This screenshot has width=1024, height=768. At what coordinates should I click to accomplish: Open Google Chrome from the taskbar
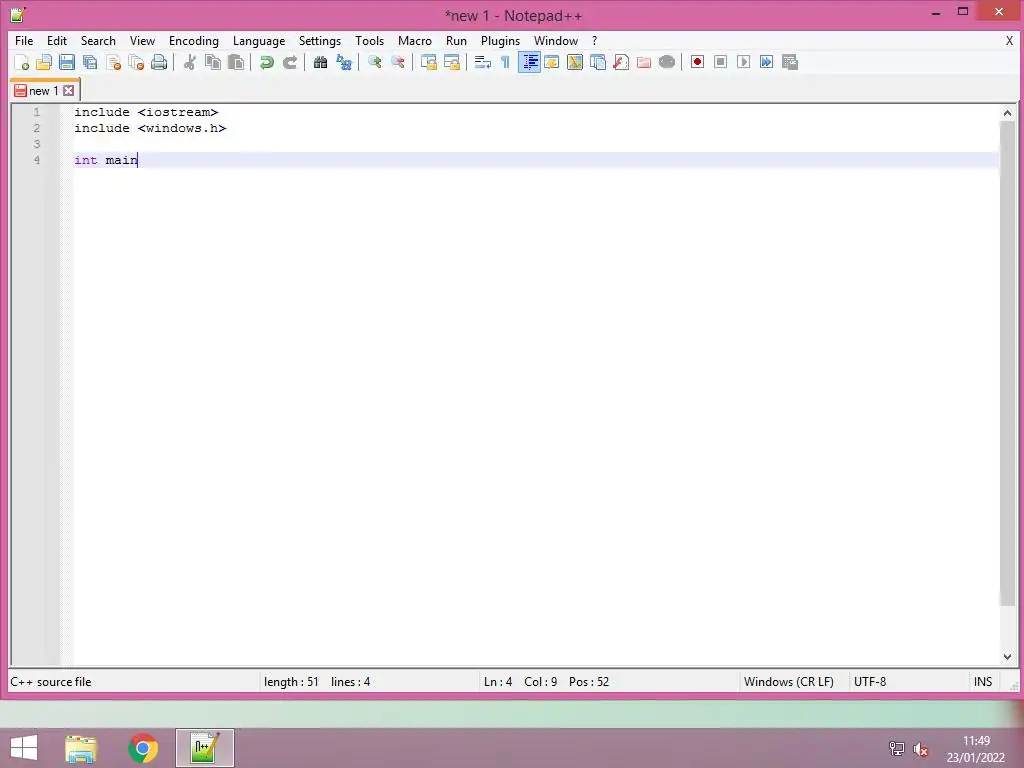[x=143, y=748]
